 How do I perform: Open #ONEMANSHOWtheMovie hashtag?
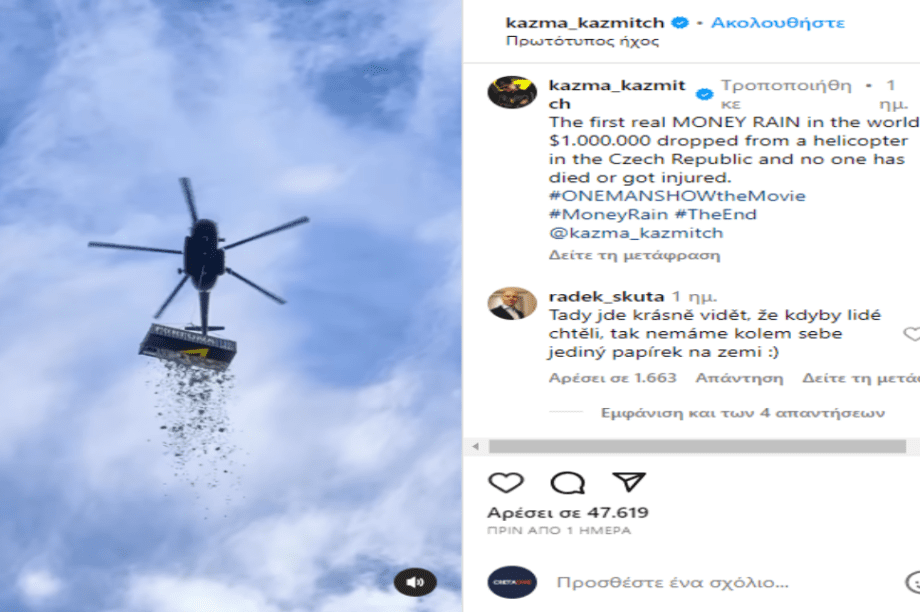(677, 195)
